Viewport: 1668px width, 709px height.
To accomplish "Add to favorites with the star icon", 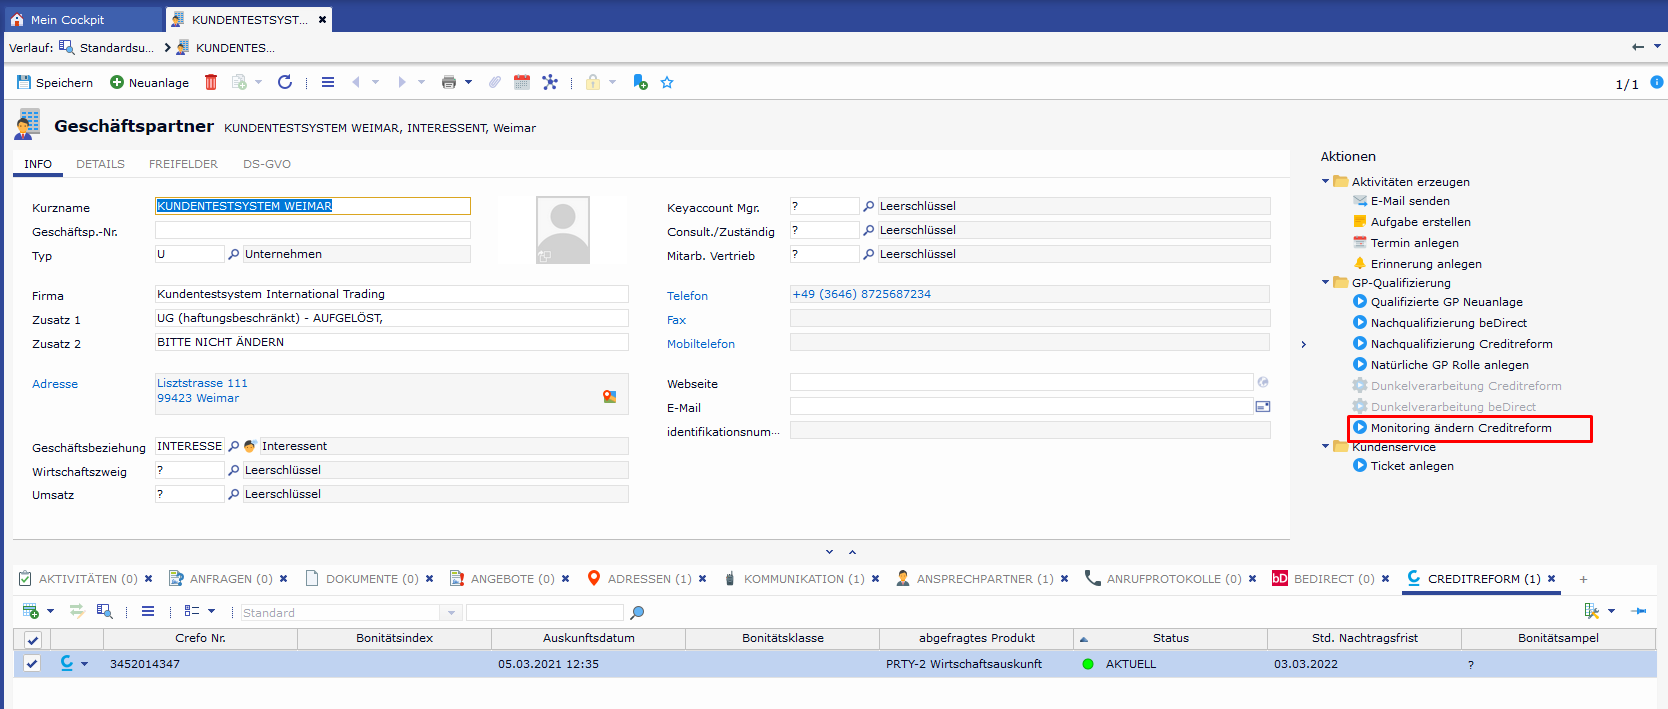I will [667, 82].
